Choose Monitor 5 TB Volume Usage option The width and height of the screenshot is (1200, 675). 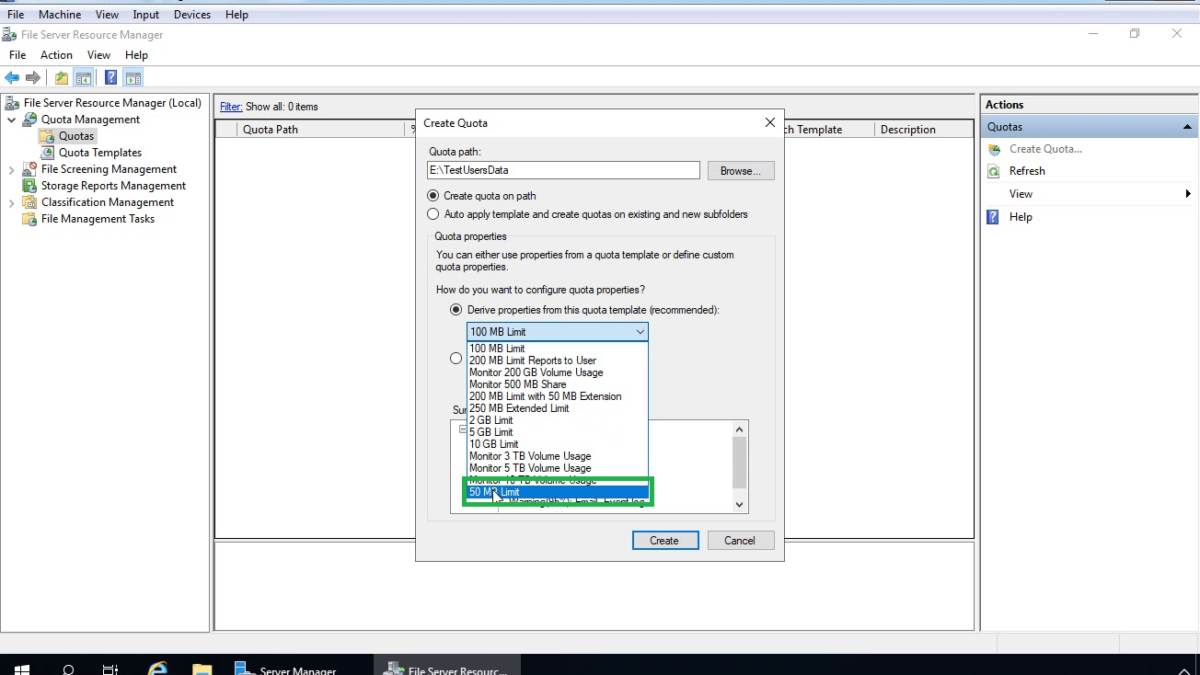point(558,468)
